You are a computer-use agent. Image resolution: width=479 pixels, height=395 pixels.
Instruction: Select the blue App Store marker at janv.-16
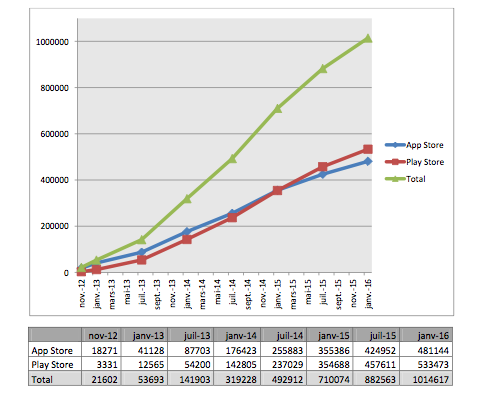(368, 161)
